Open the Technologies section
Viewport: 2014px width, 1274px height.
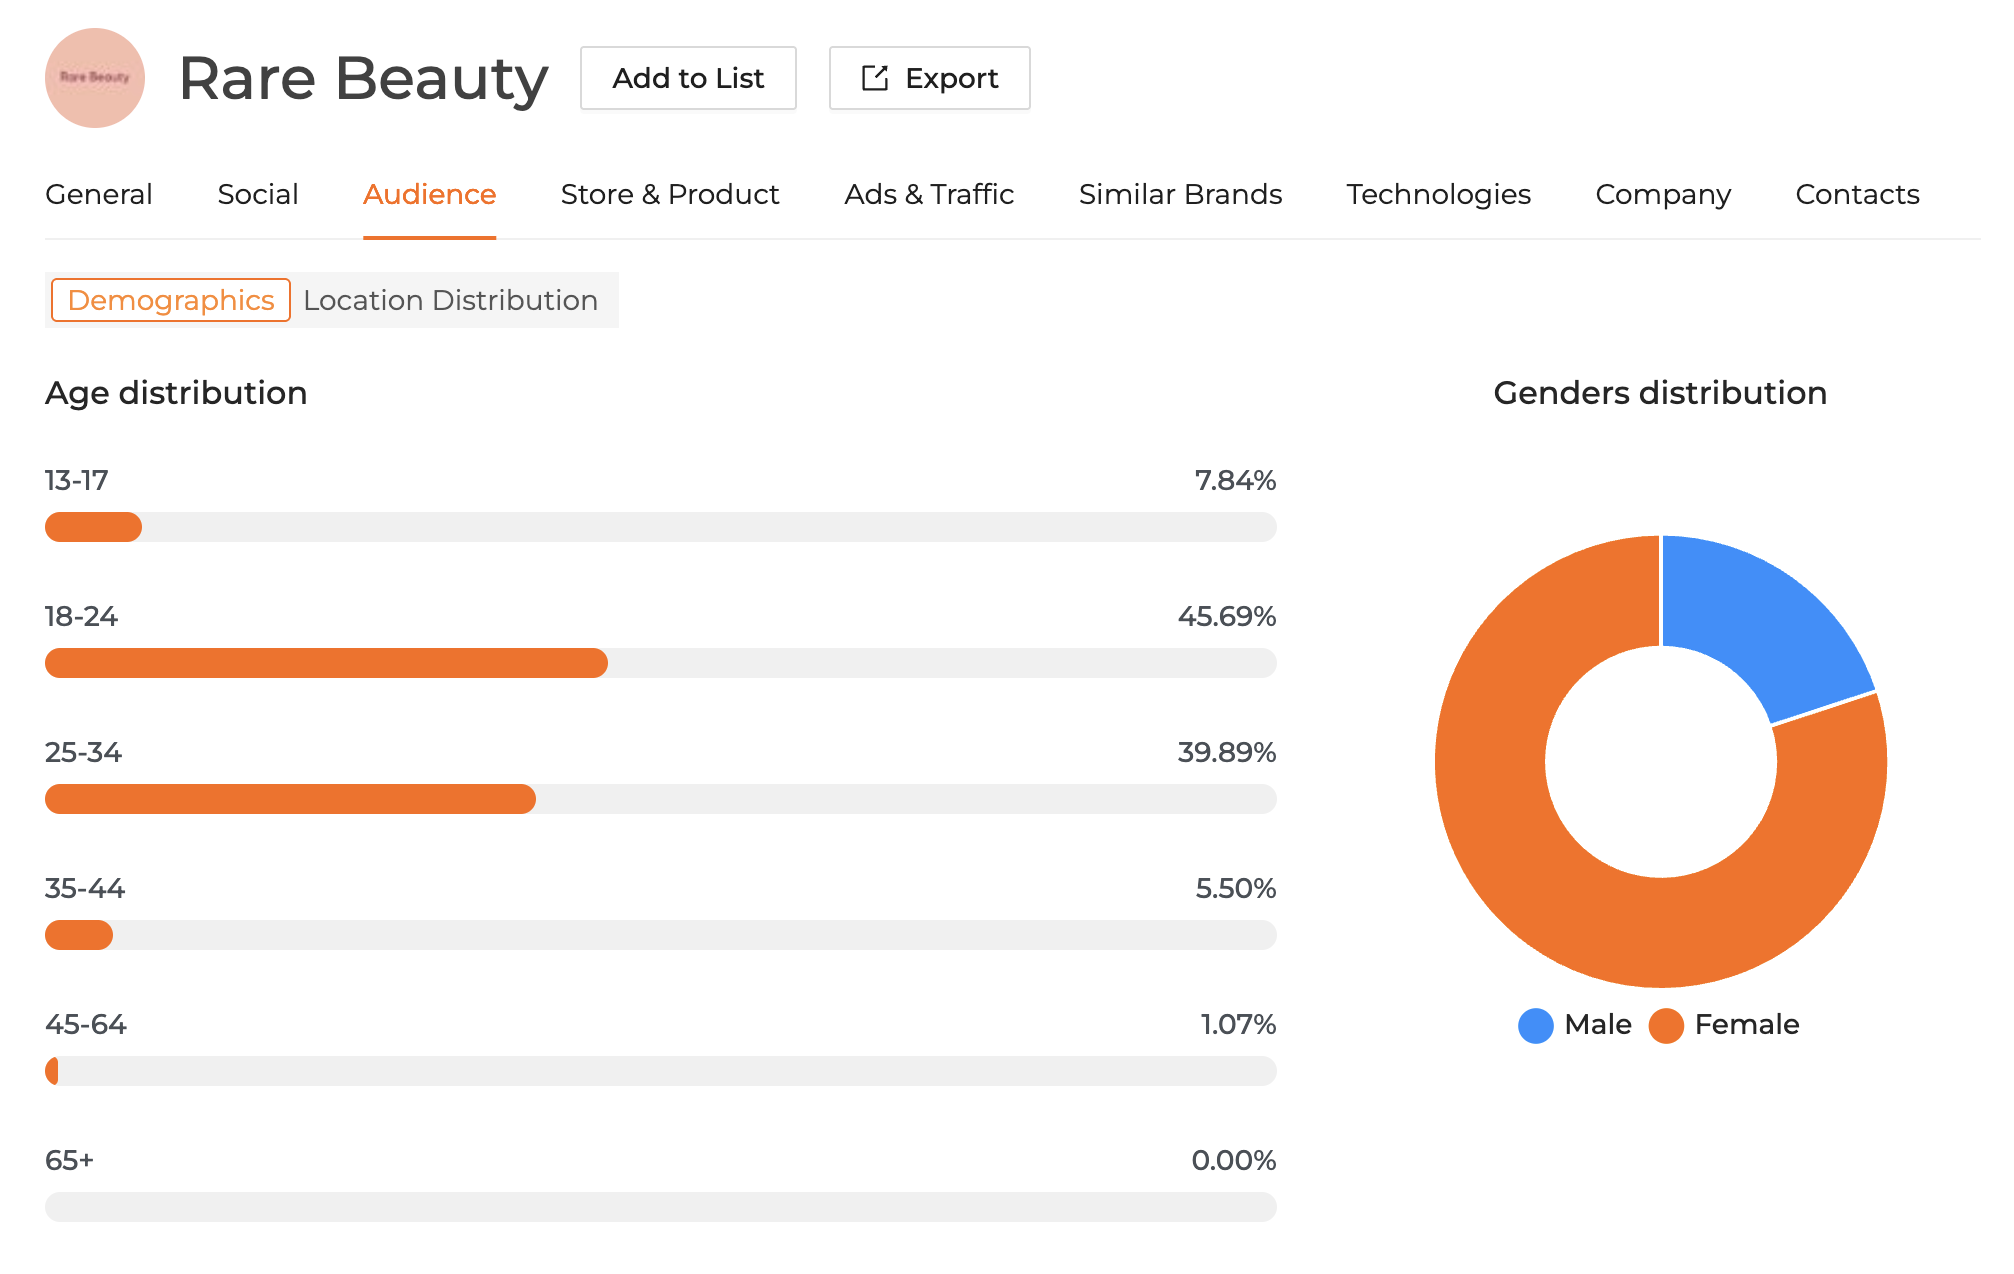click(x=1438, y=194)
